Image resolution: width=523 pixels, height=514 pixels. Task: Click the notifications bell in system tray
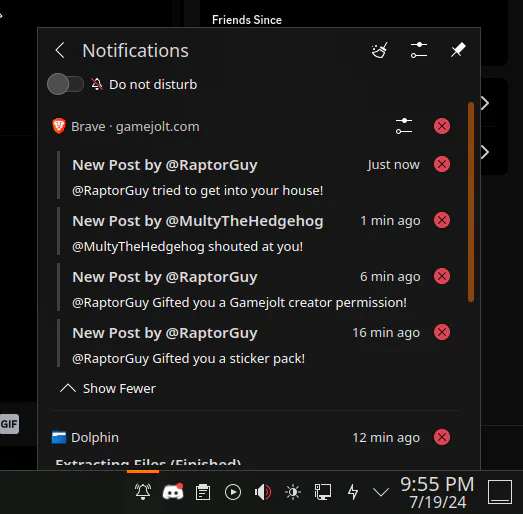(x=143, y=492)
